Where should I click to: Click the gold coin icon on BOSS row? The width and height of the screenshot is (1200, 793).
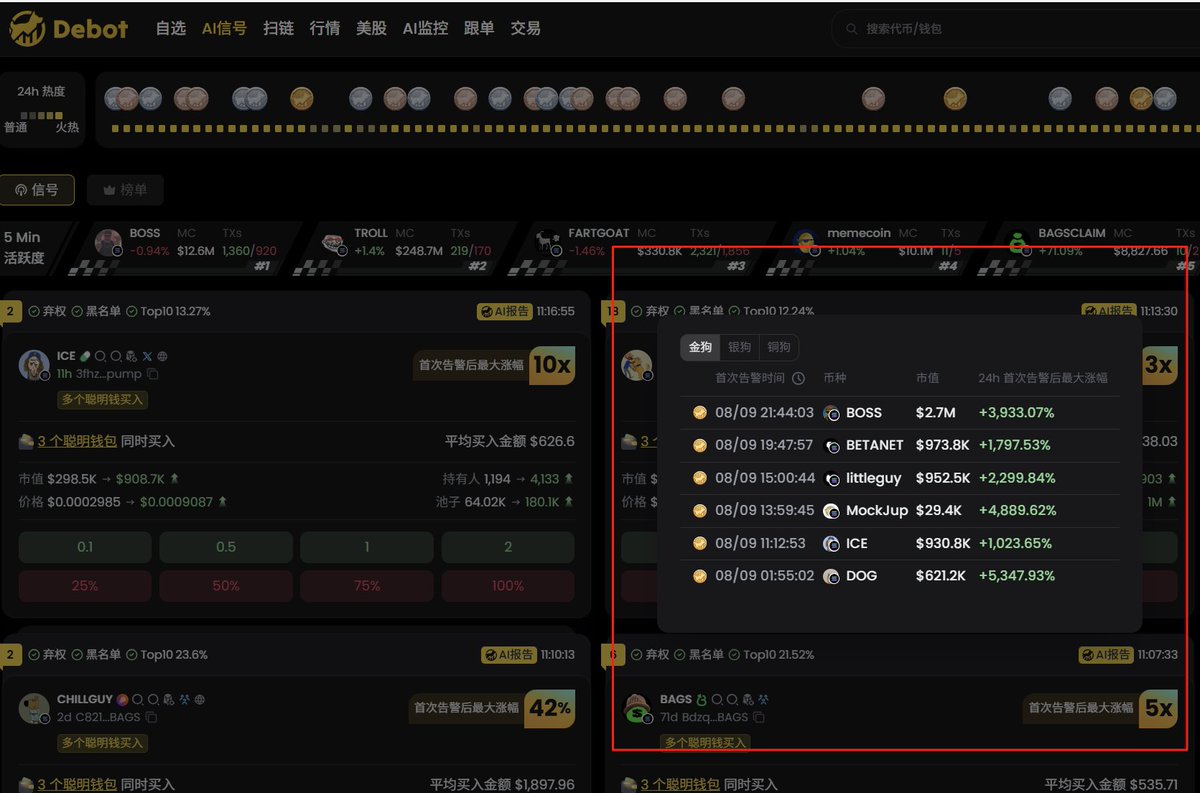click(700, 412)
